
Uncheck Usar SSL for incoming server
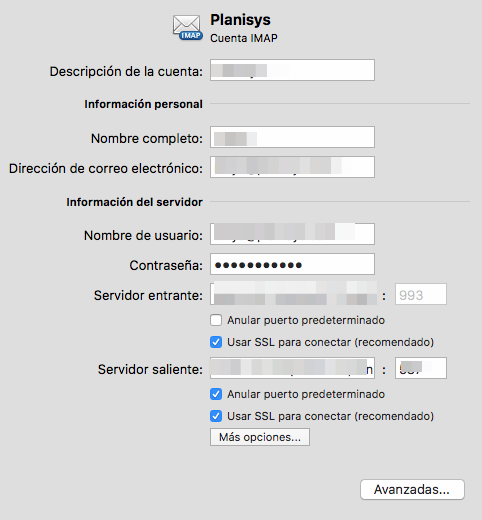(x=216, y=342)
